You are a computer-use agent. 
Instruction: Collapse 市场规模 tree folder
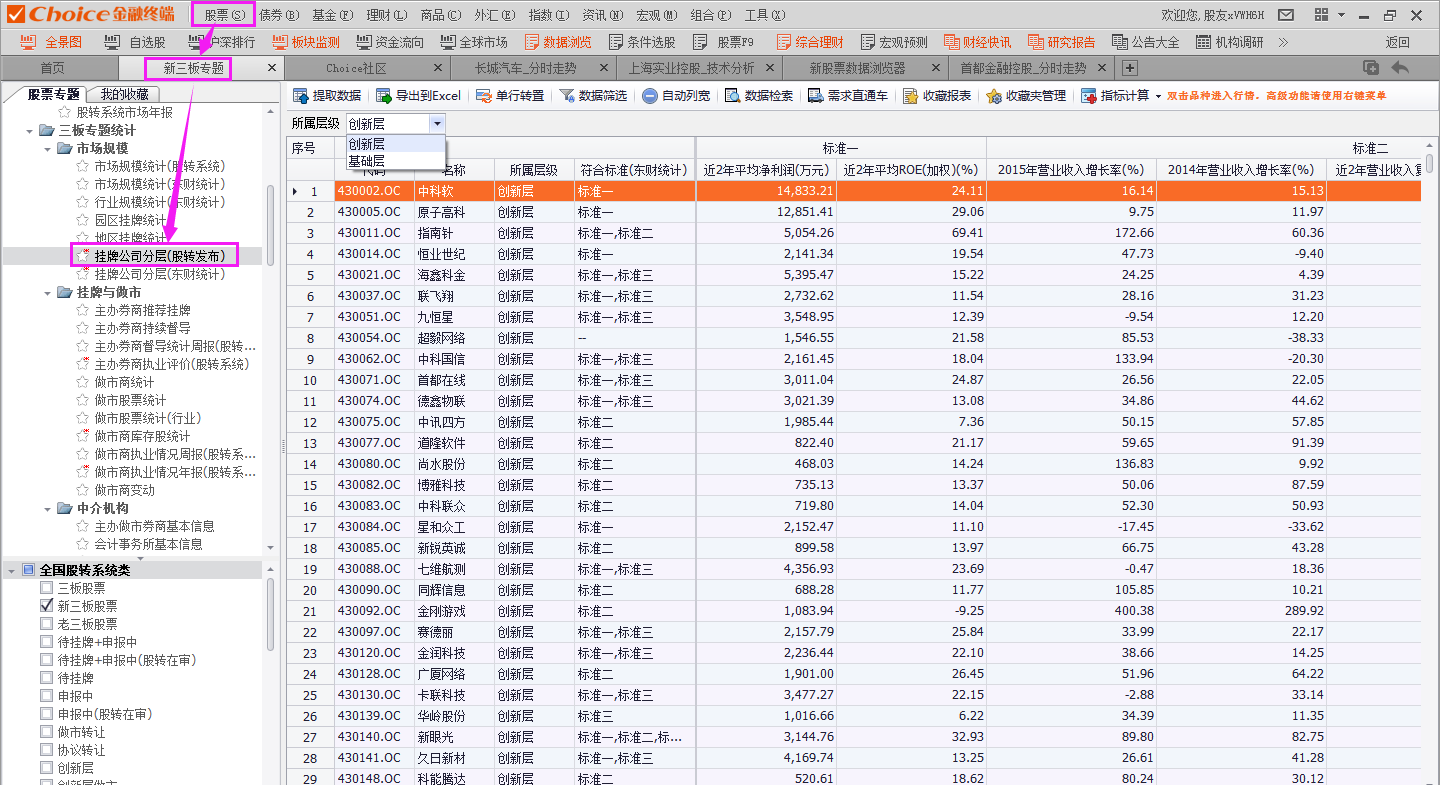48,149
